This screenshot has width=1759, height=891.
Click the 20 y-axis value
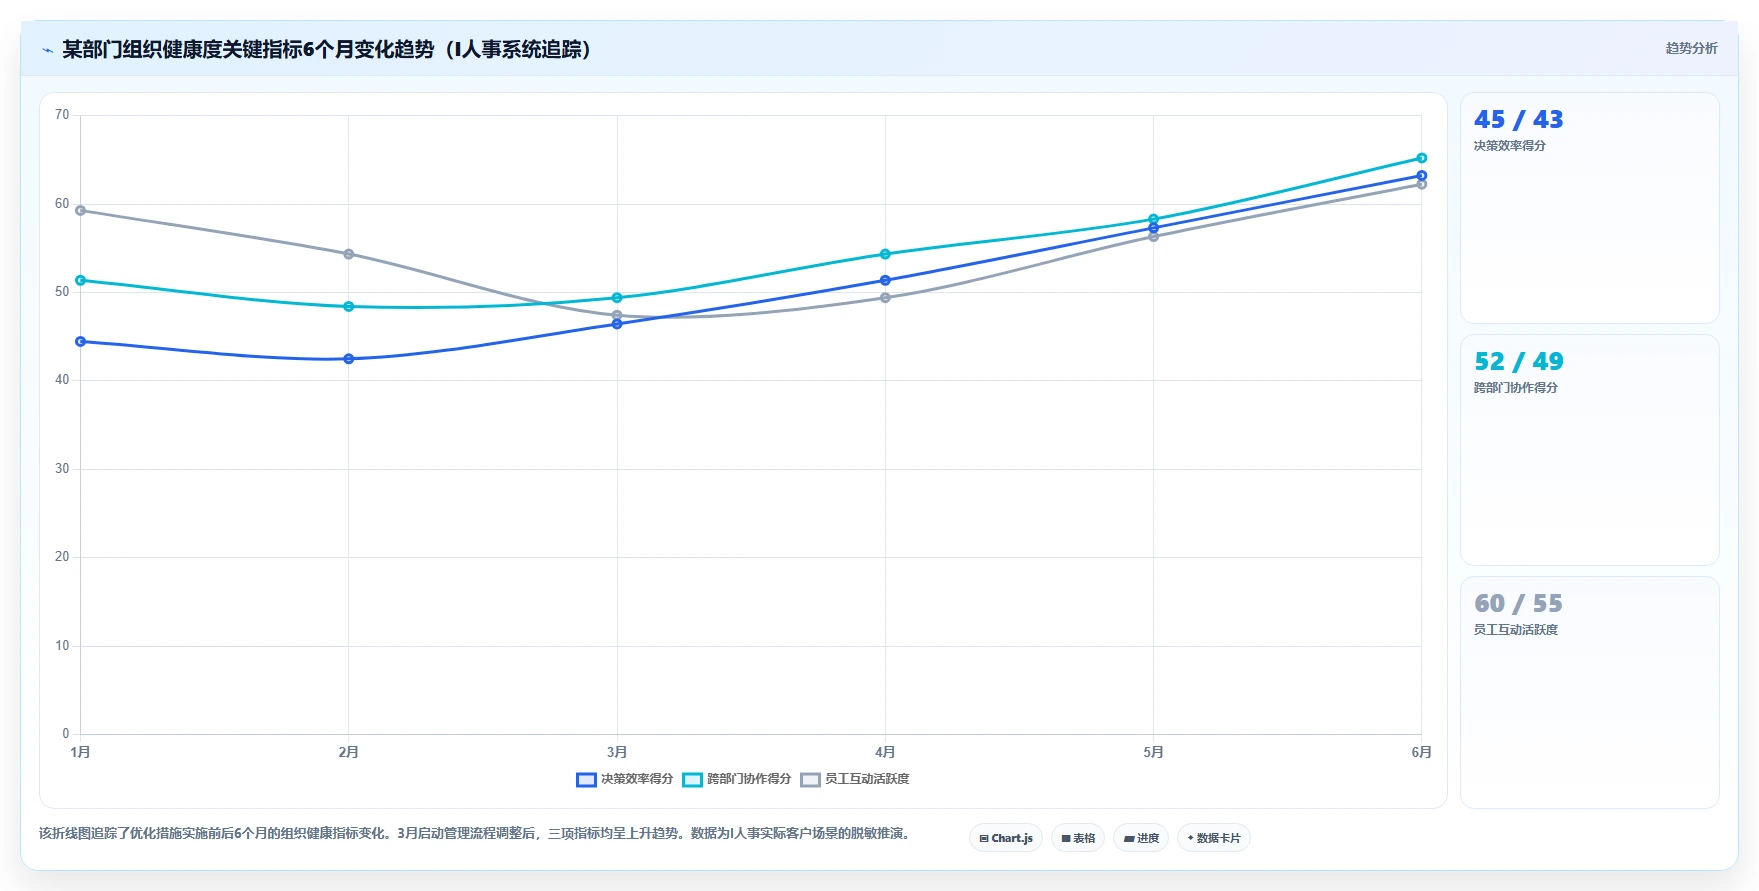62,557
